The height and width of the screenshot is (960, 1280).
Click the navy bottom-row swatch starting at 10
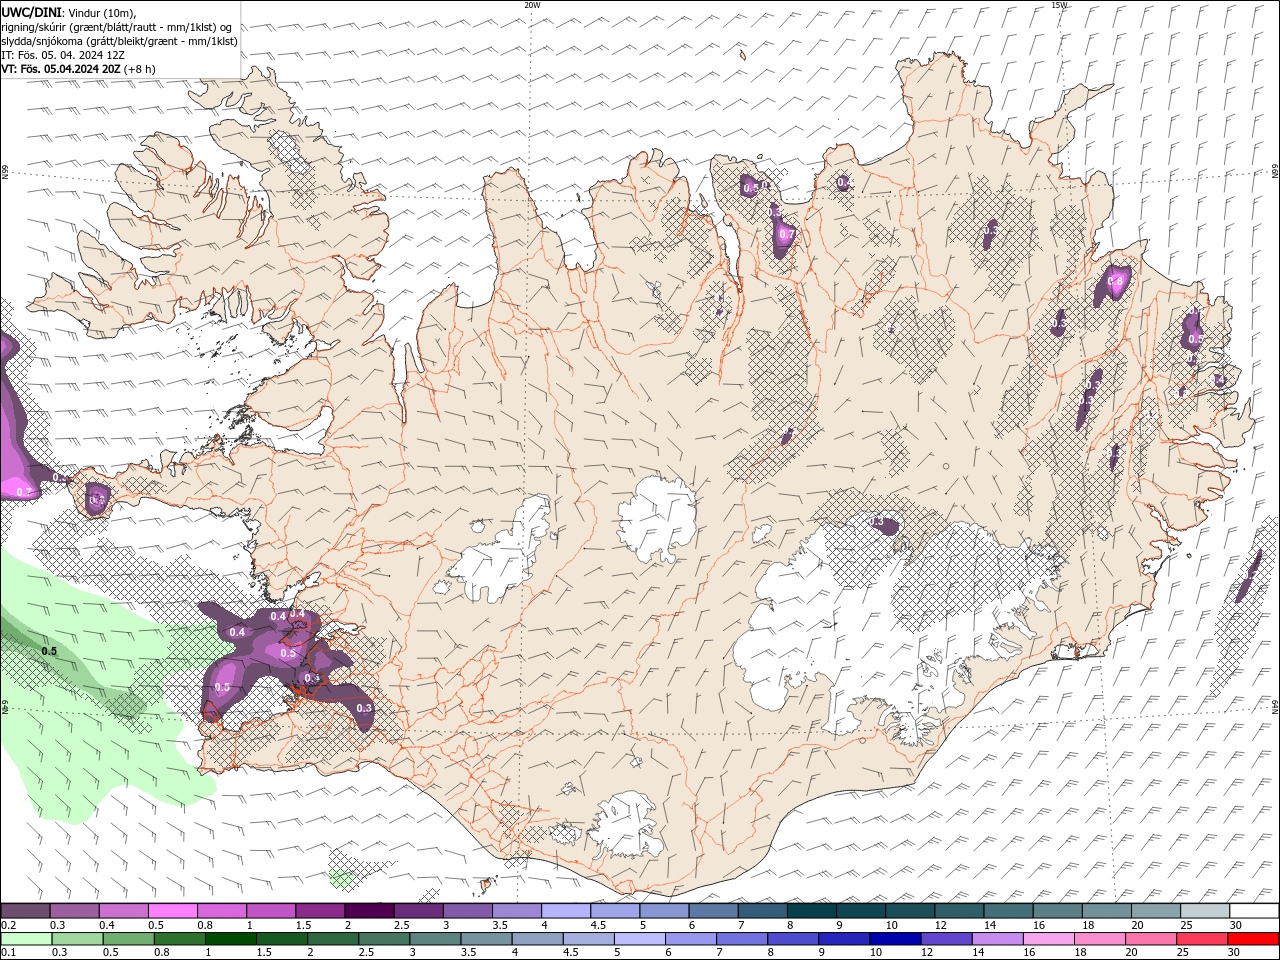tap(894, 939)
